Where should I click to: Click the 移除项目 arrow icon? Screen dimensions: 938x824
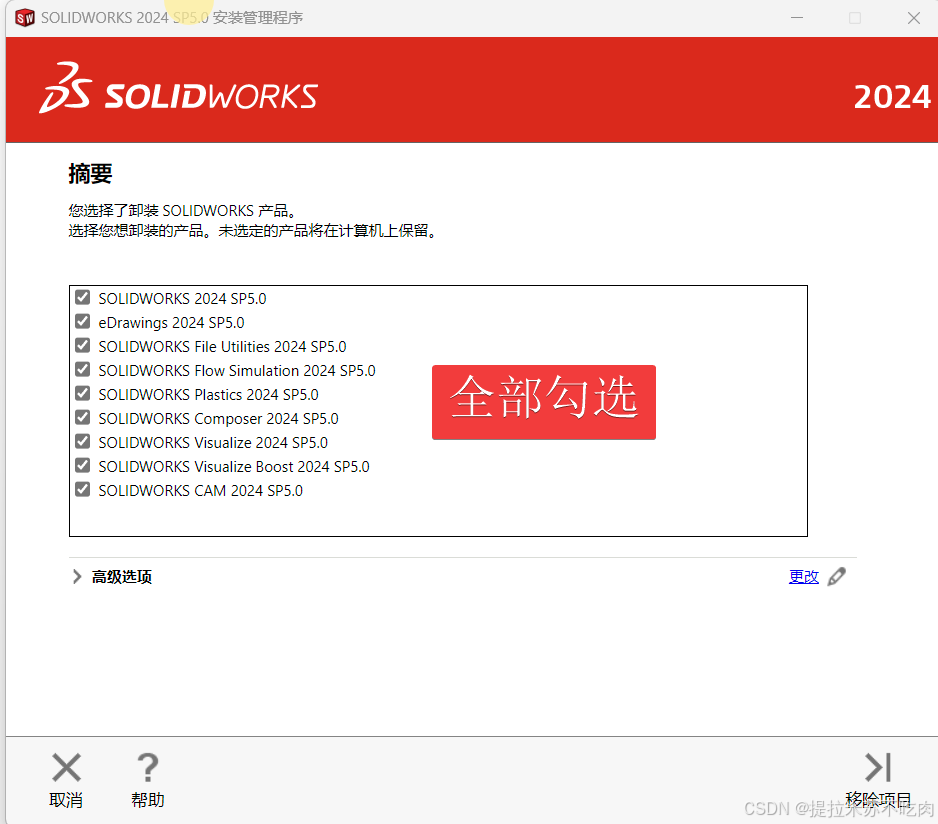pos(878,767)
